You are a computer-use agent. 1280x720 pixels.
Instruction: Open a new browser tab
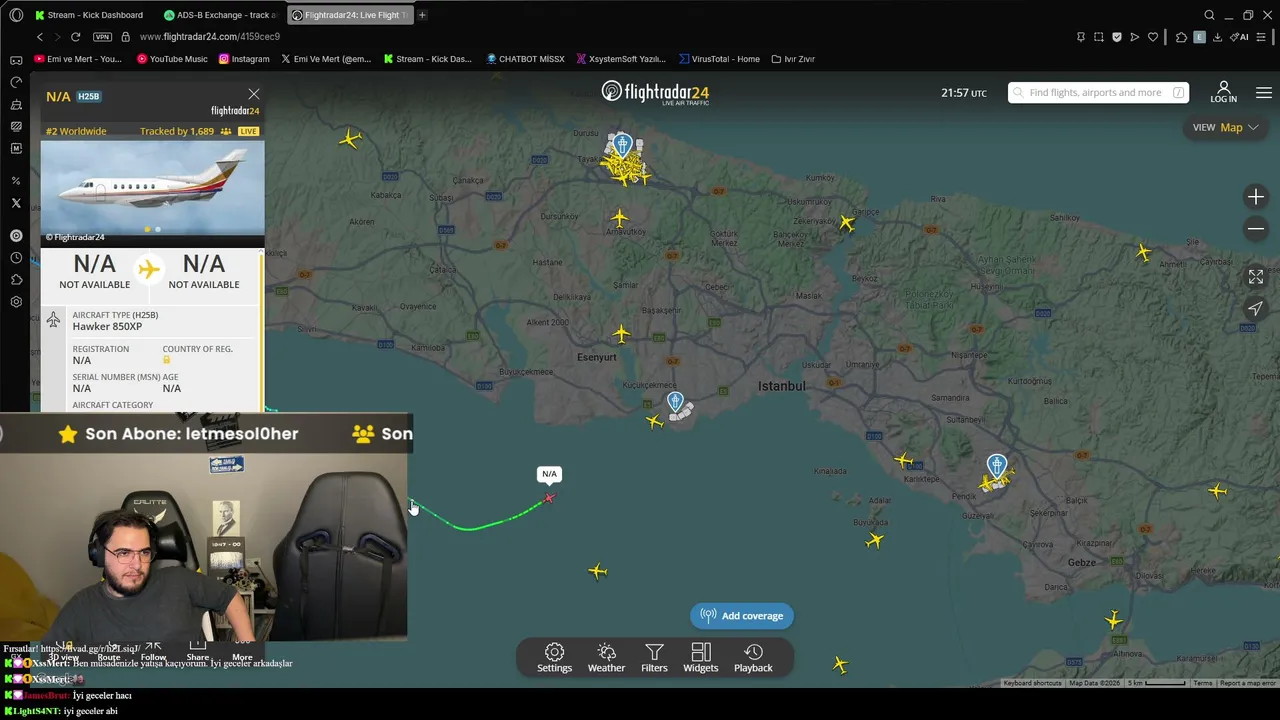422,15
